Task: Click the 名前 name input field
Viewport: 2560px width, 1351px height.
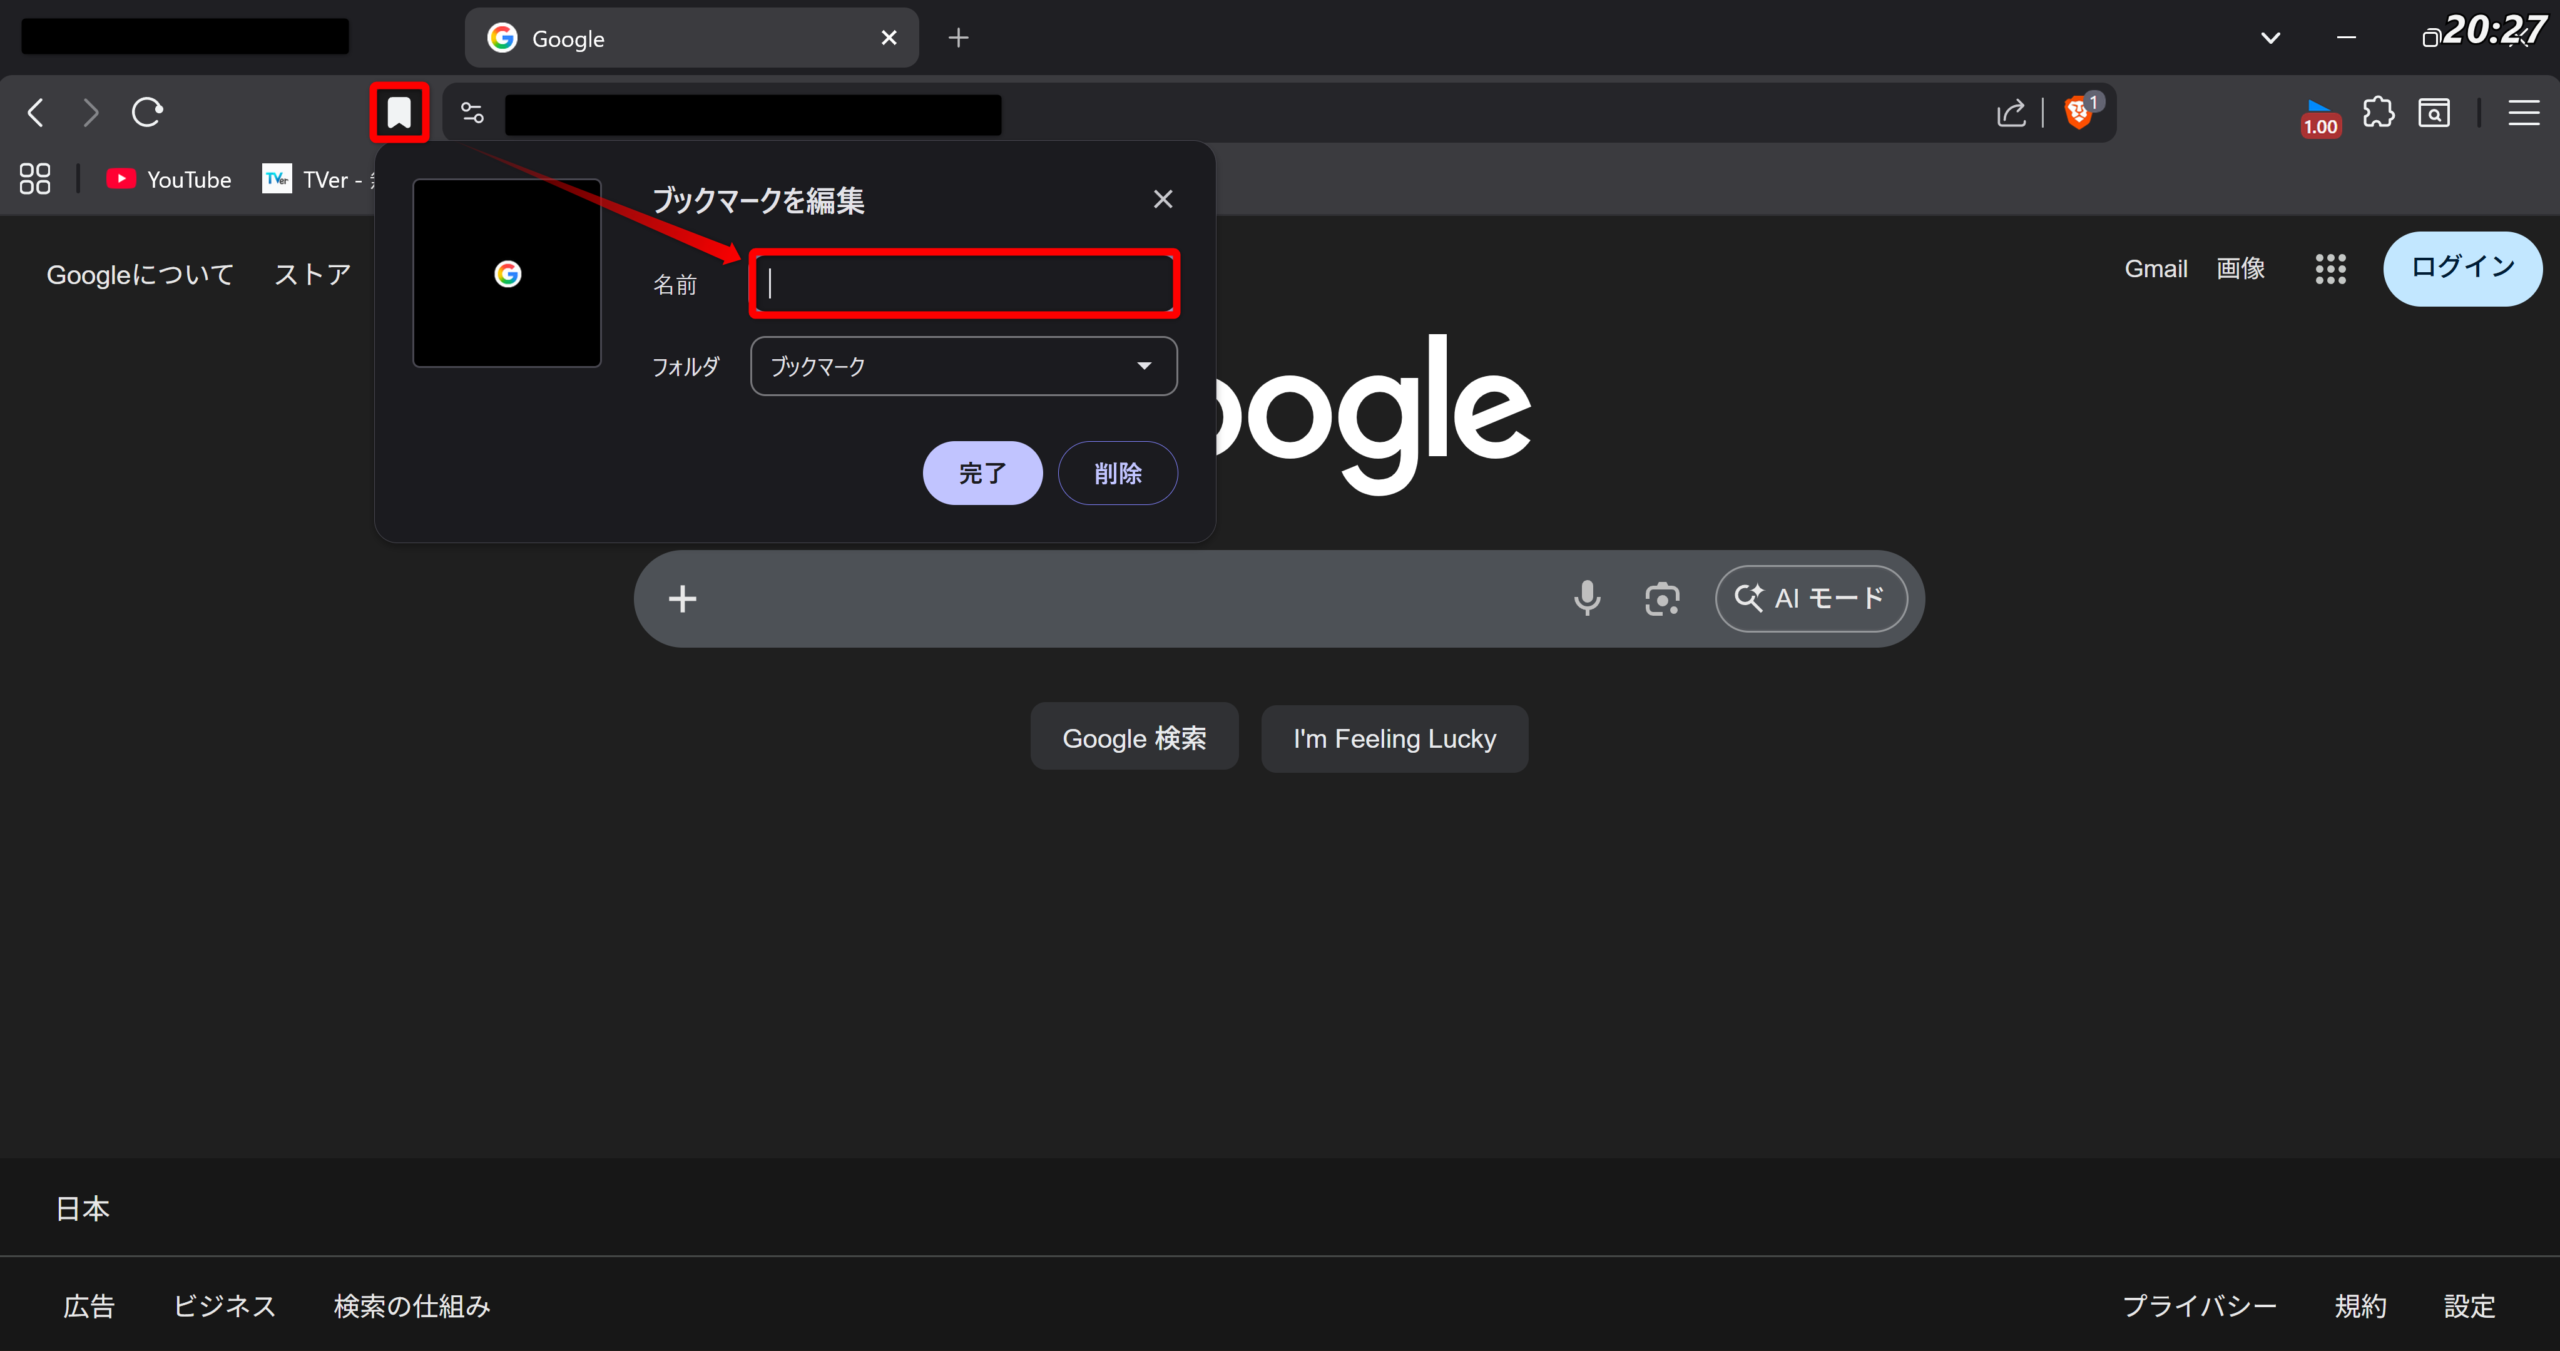Action: [x=963, y=284]
